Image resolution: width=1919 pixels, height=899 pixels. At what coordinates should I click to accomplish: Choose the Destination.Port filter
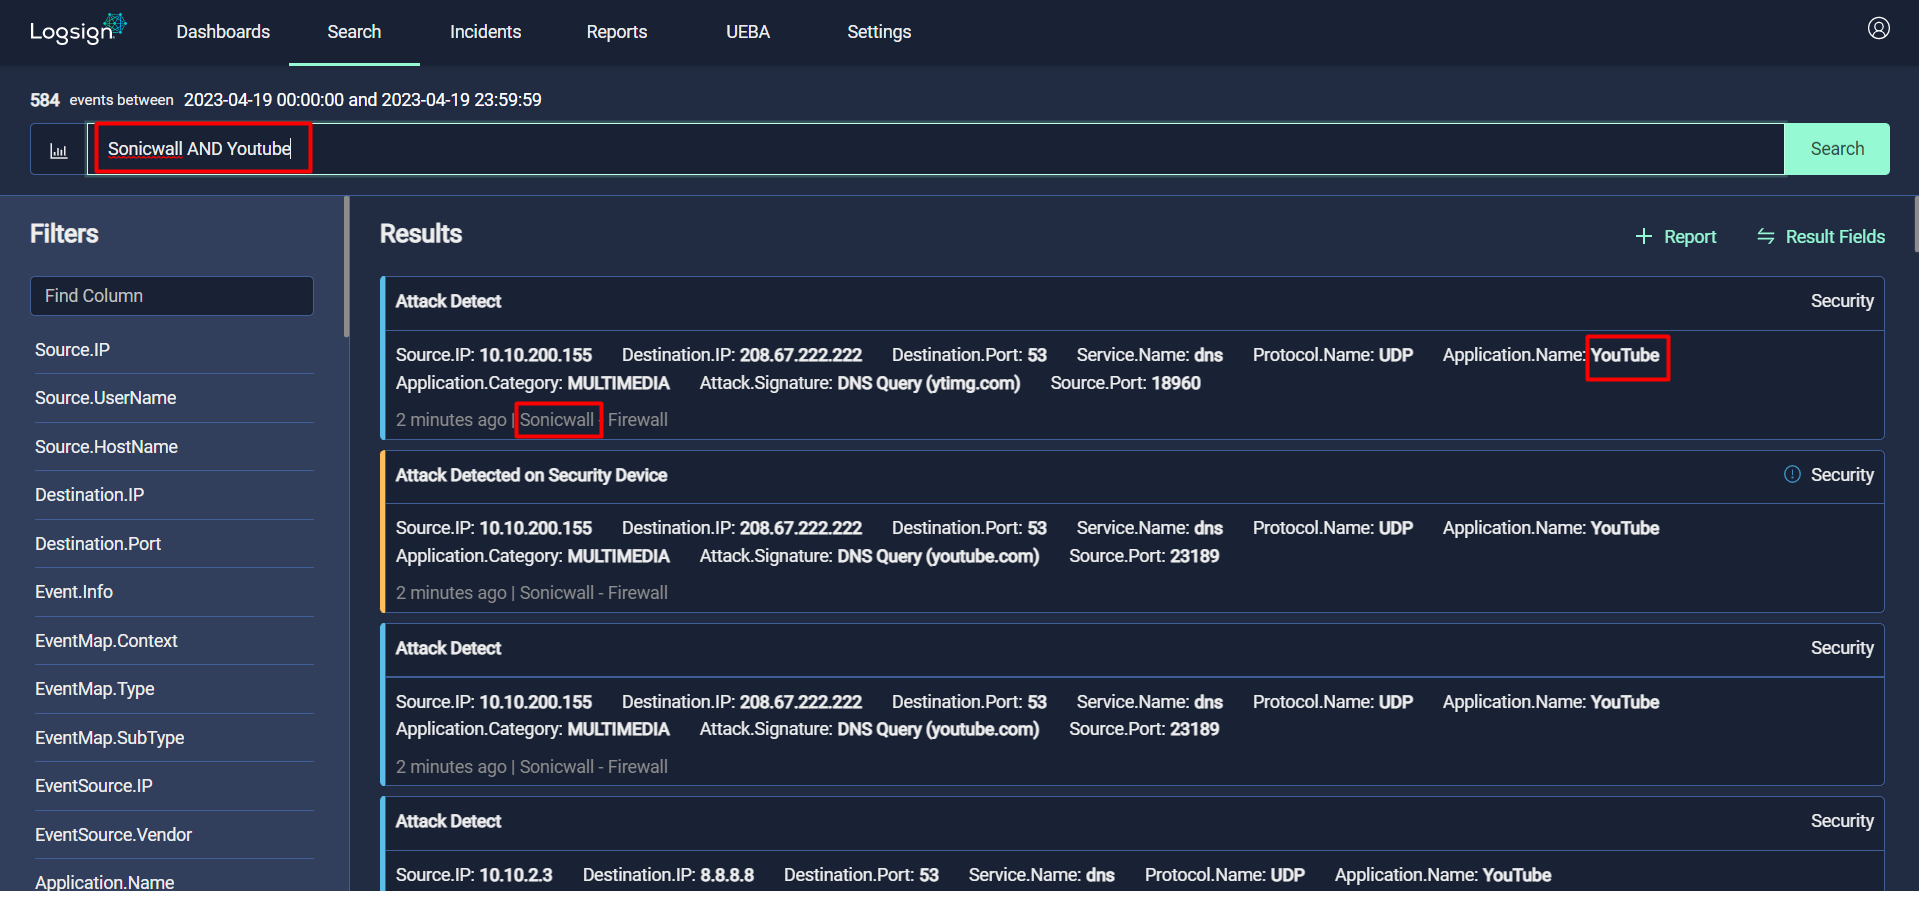(97, 544)
